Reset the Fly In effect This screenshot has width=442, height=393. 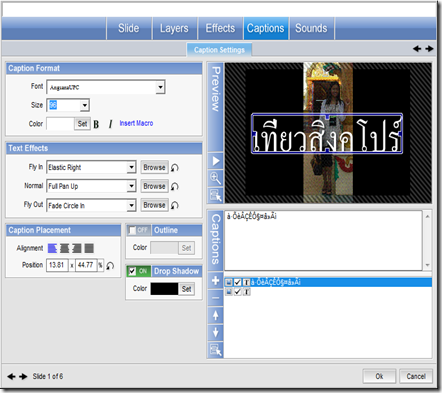[175, 168]
